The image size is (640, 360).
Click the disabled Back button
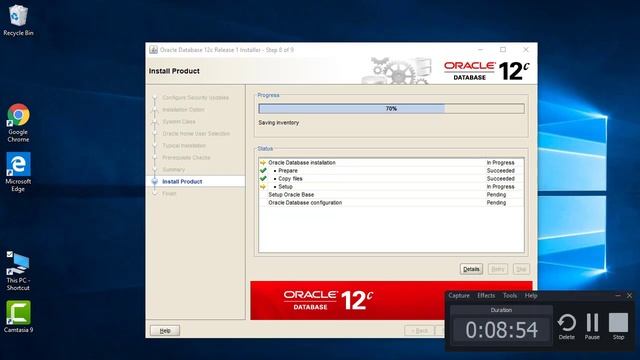[419, 331]
